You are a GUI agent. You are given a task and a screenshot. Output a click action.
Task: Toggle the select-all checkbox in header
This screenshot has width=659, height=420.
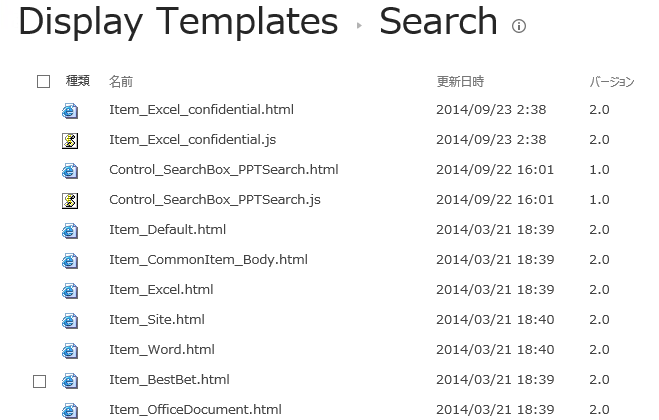point(43,82)
